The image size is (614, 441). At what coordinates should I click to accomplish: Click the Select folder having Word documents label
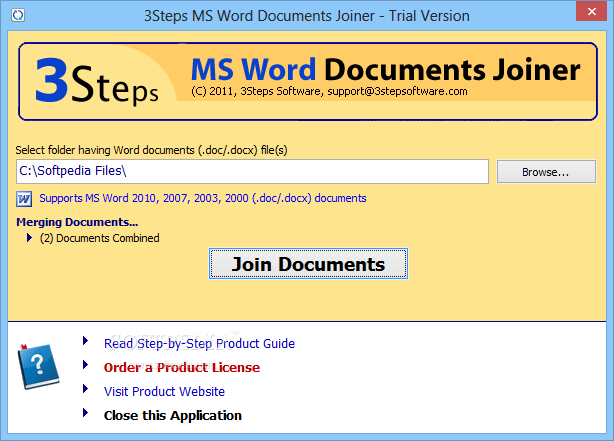tap(151, 150)
